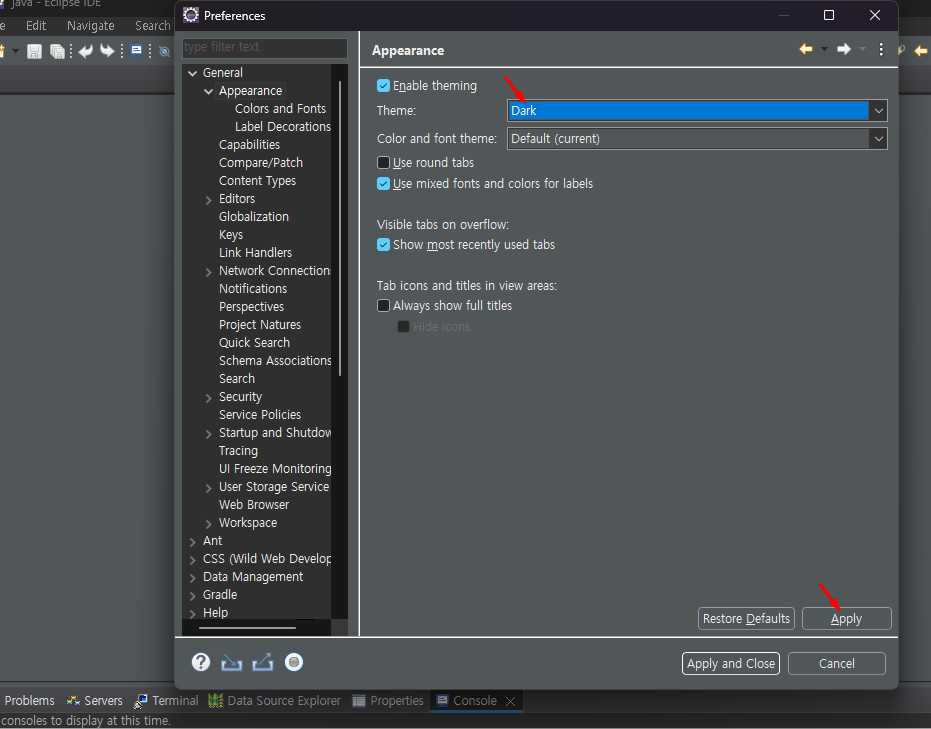Click the Redo arrow in Eclipse toolbar
931x729 pixels.
tap(107, 51)
